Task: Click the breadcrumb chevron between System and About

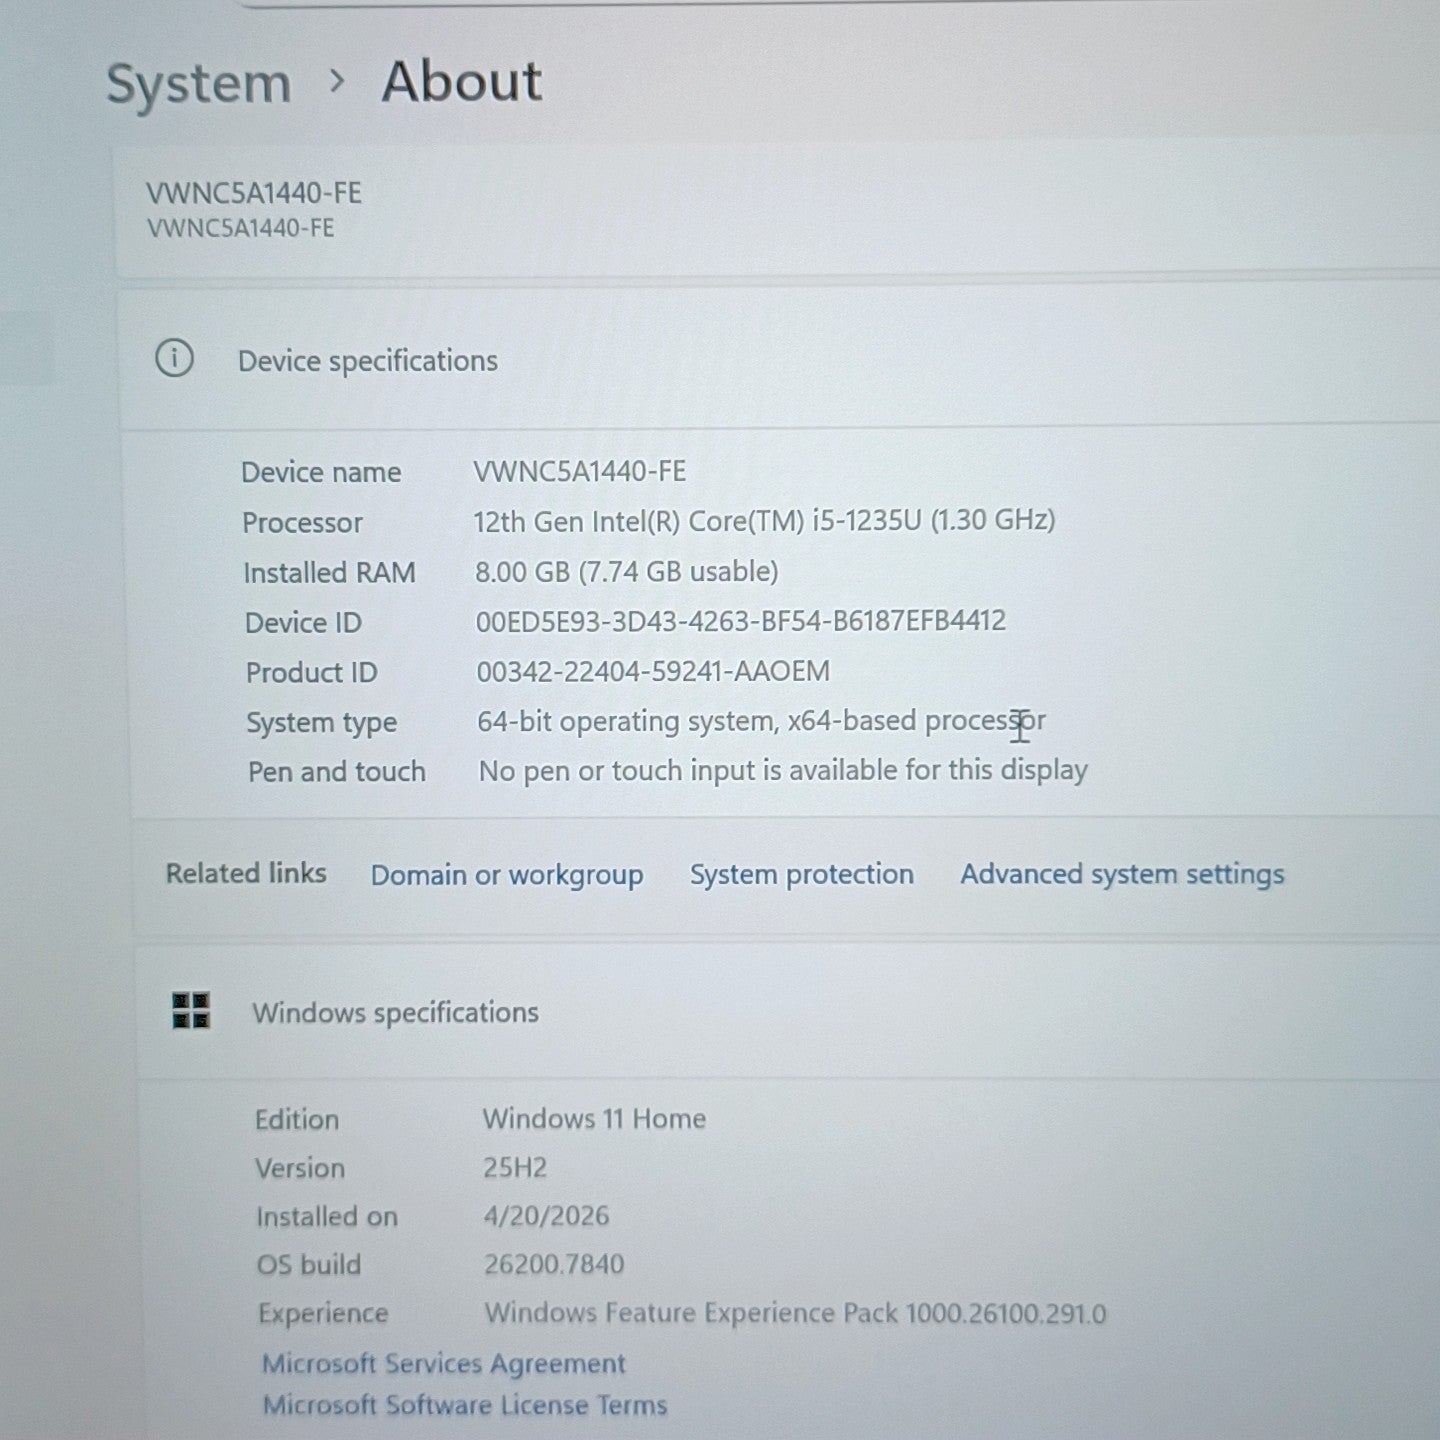Action: [337, 82]
